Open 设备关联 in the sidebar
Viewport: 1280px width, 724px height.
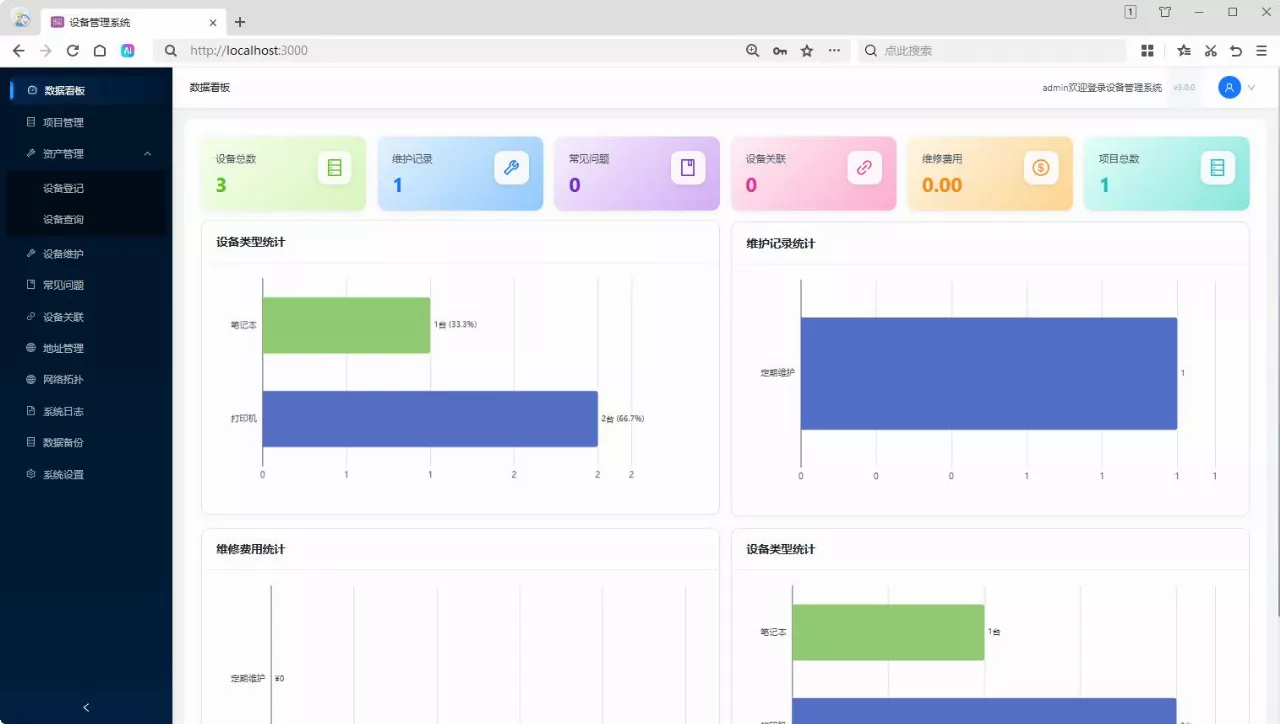point(86,317)
